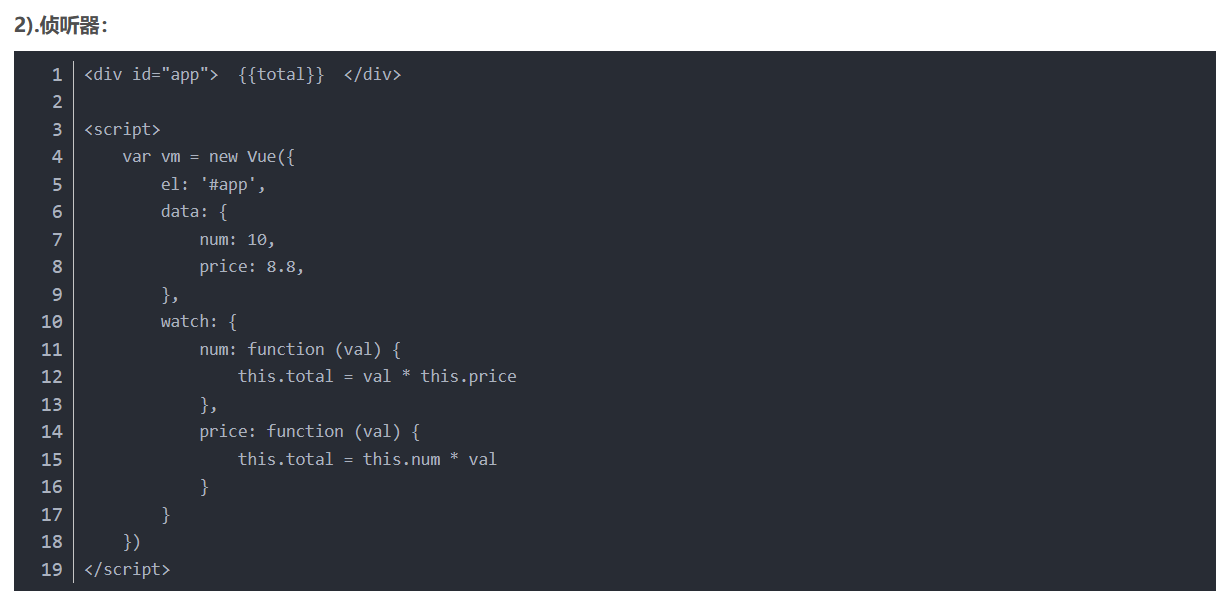
Task: Click the "price: 8.8," property line
Action: [251, 267]
